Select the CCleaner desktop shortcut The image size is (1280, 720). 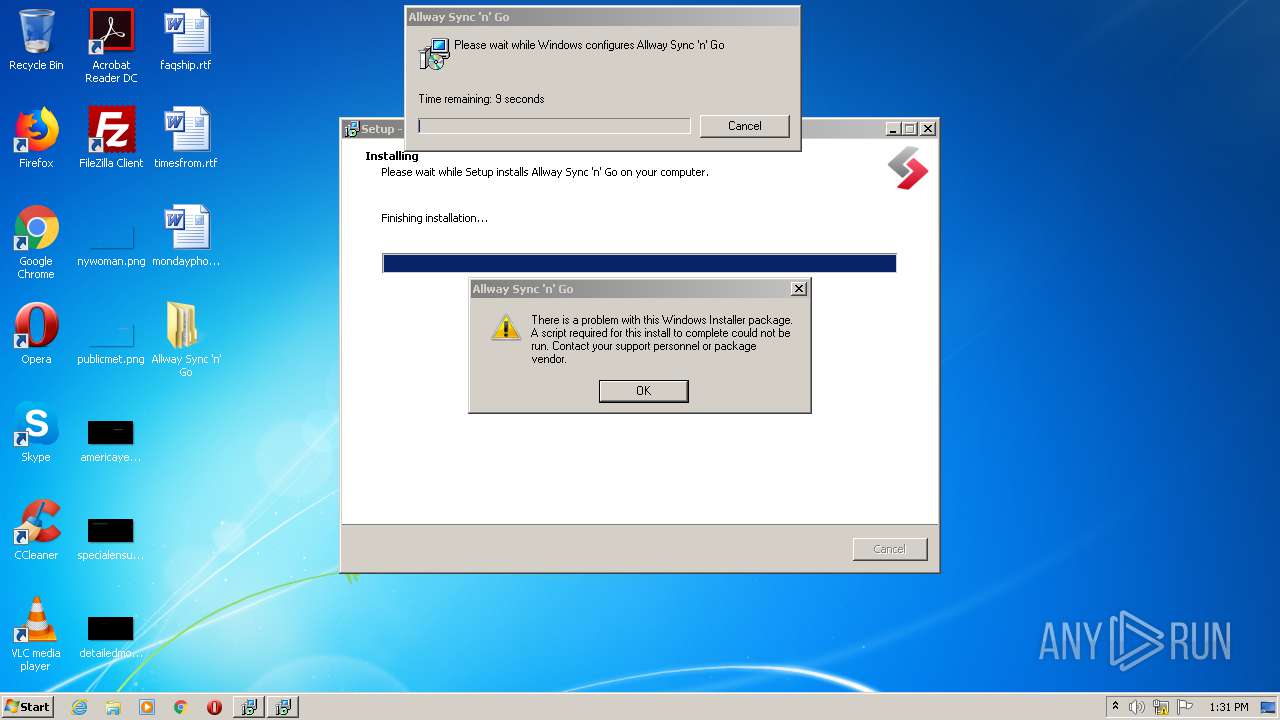tap(36, 530)
